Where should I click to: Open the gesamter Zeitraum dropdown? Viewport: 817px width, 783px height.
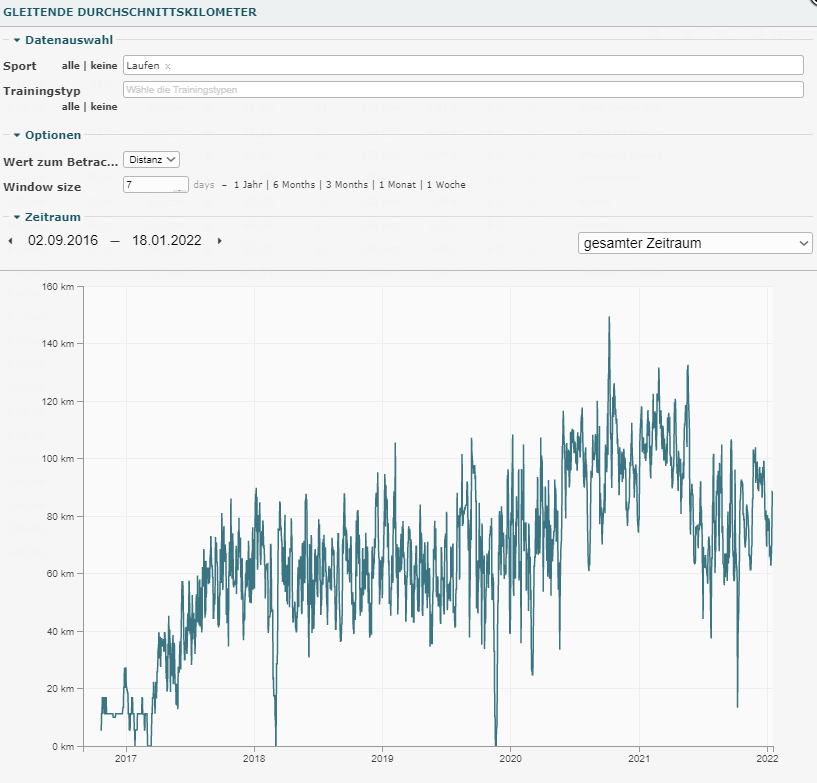pos(695,243)
